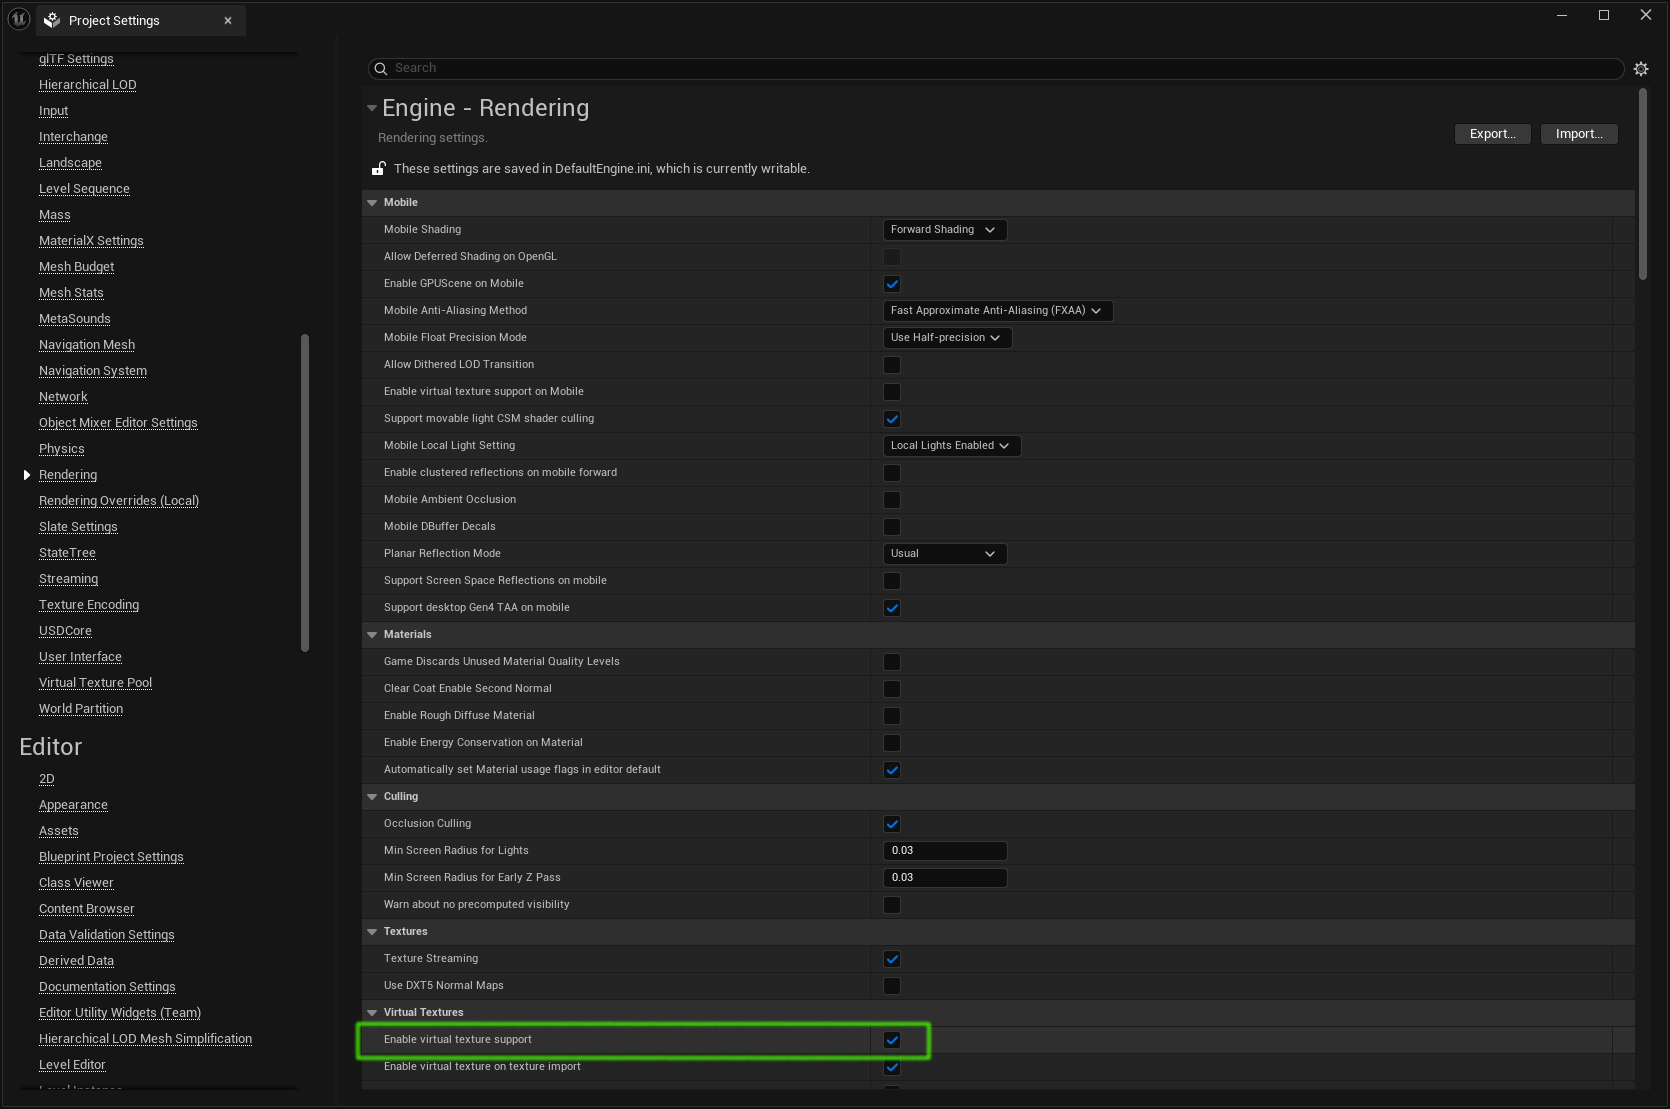Open Mobile Anti-Aliasing Method dropdown
The height and width of the screenshot is (1109, 1670).
pos(997,311)
